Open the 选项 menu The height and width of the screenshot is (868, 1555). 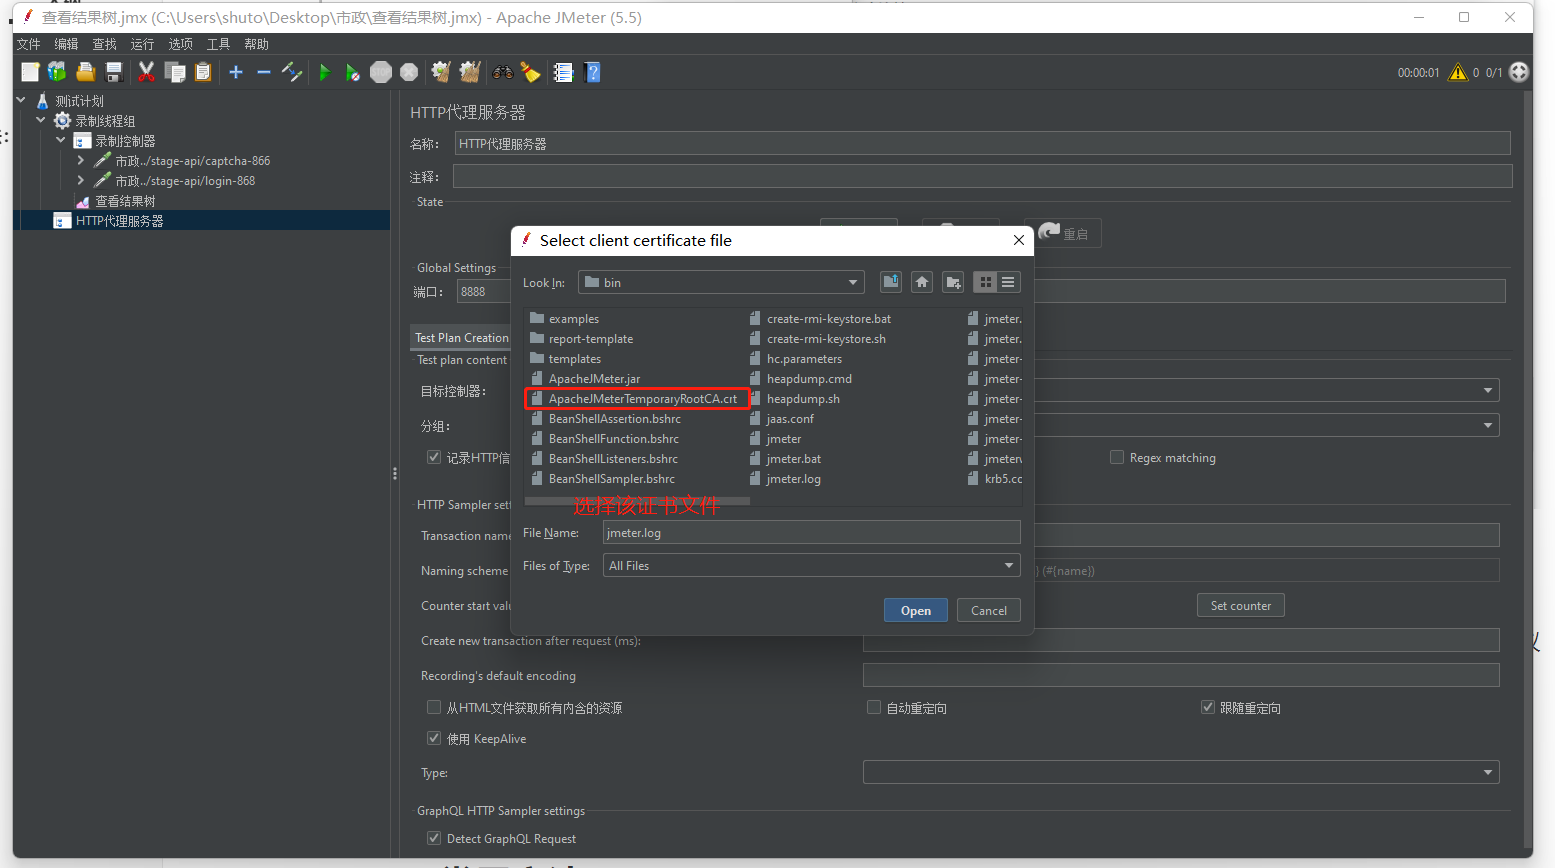tap(180, 44)
